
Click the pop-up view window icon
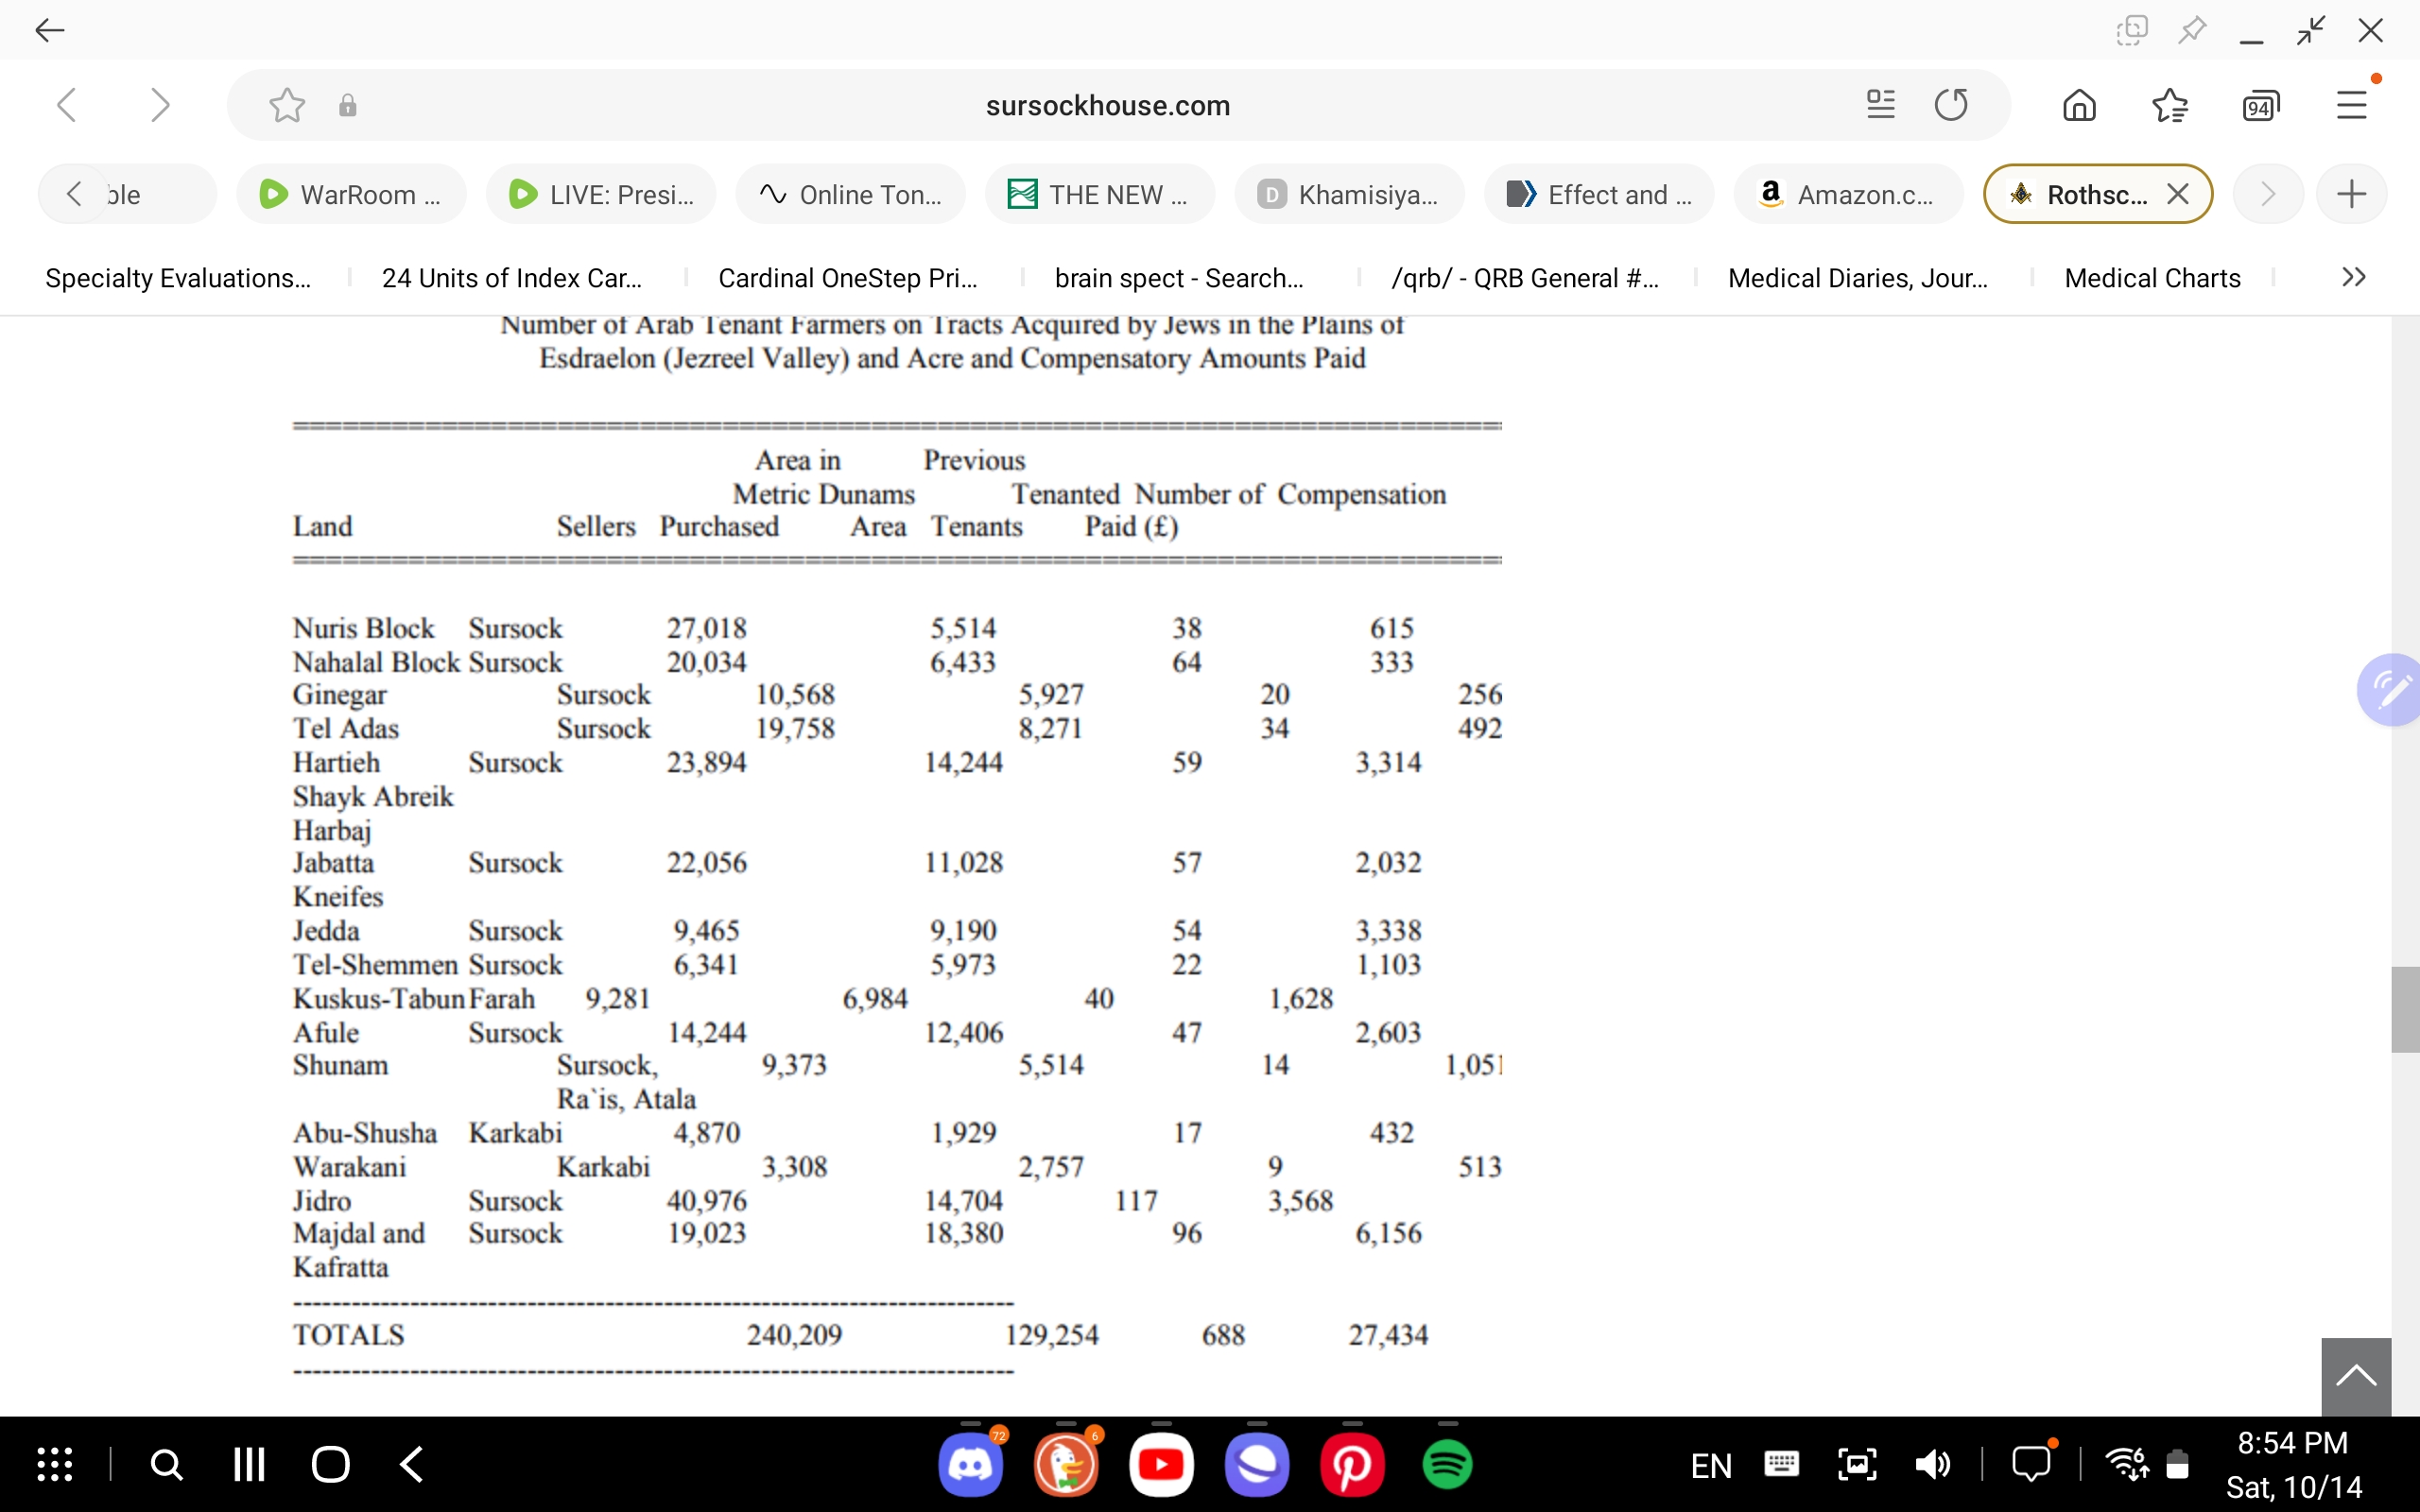click(2131, 30)
